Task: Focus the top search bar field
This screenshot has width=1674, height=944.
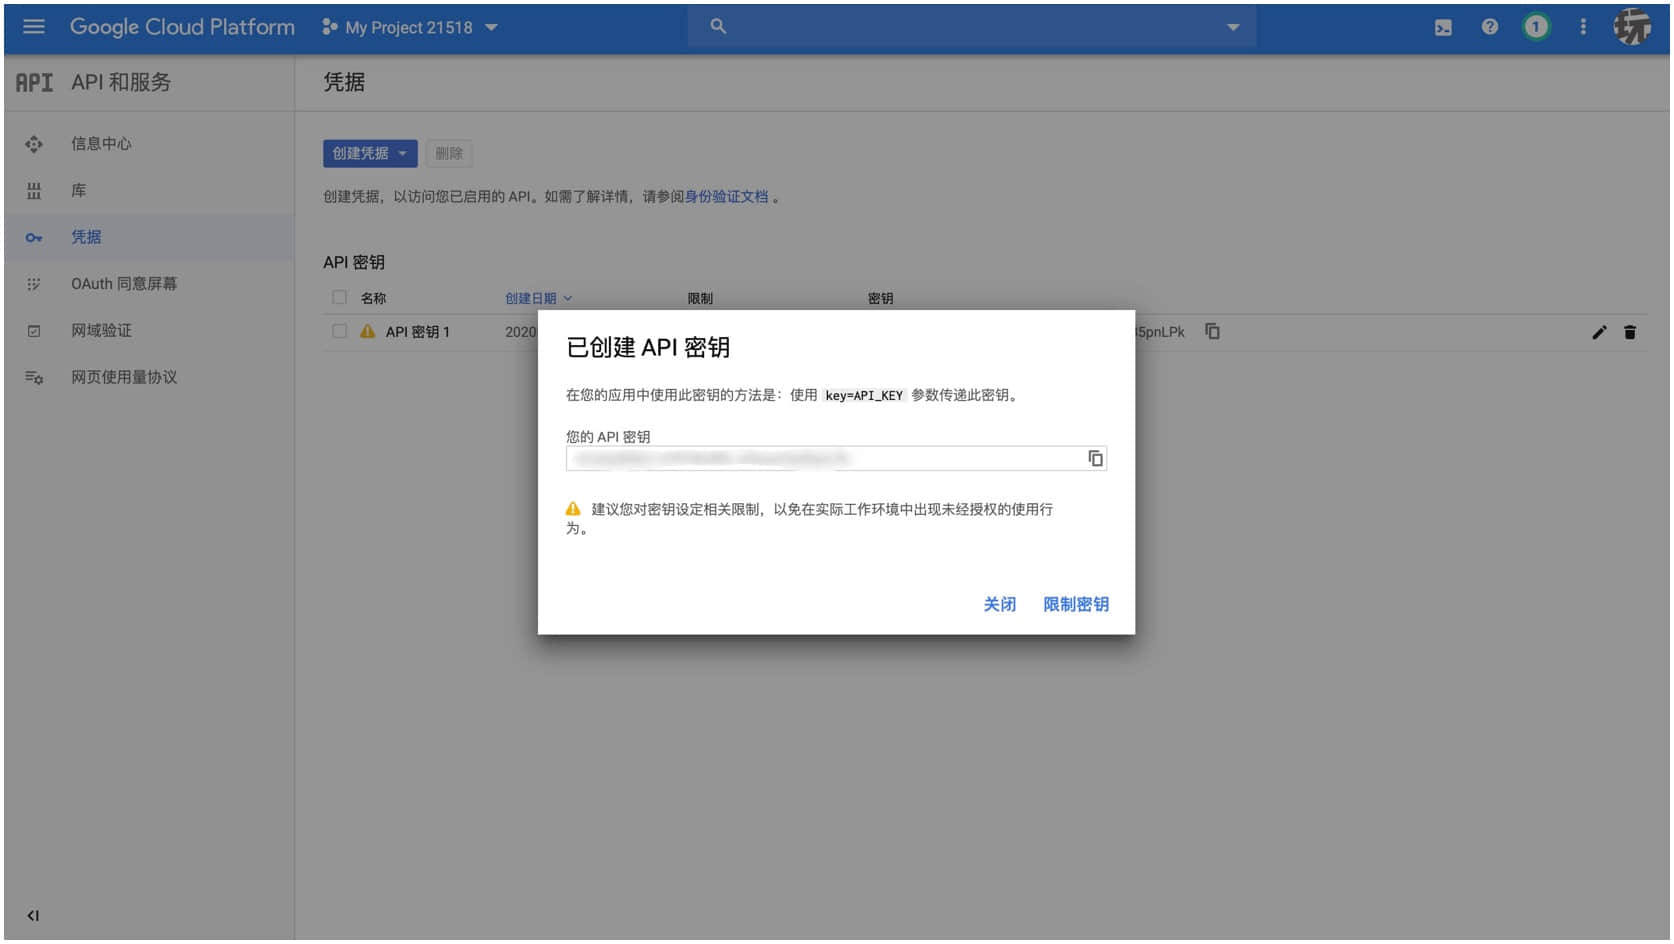Action: [x=971, y=27]
